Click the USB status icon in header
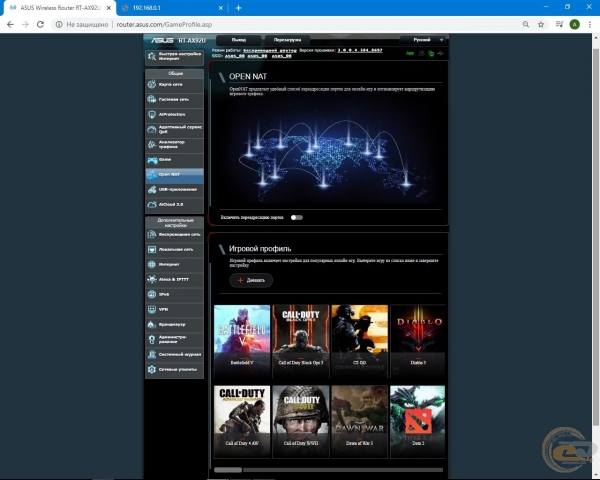 pyautogui.click(x=440, y=54)
